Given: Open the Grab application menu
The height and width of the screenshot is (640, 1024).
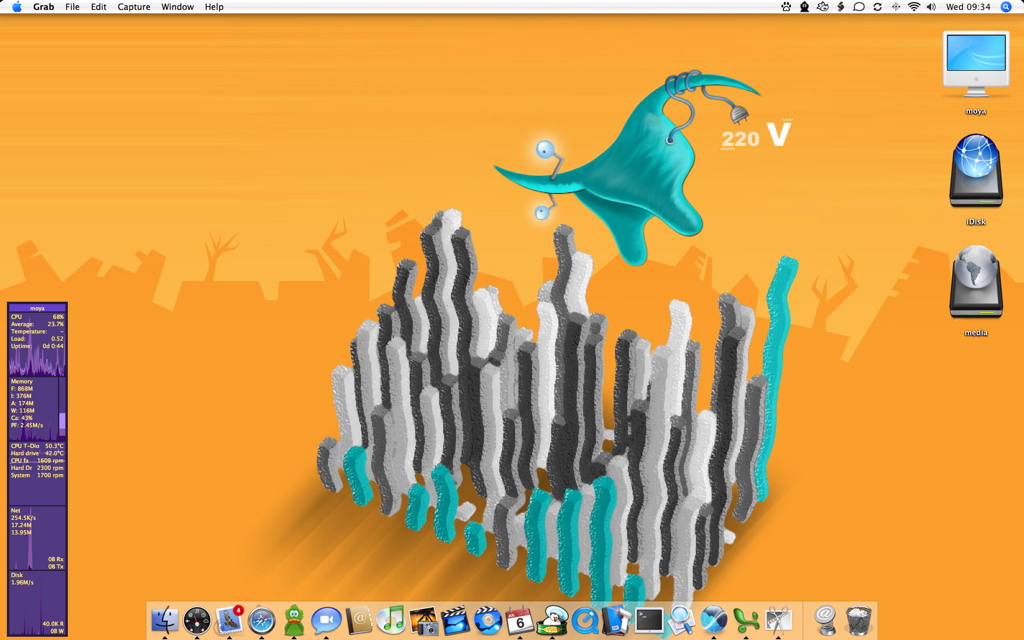Looking at the screenshot, I should point(44,7).
